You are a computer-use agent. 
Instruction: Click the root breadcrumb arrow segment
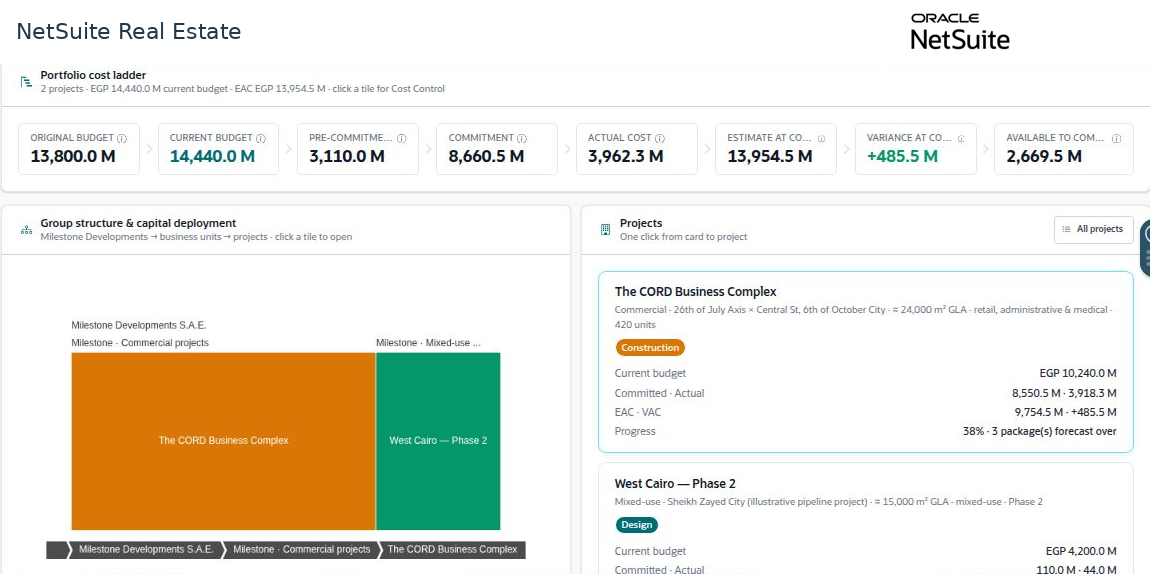point(57,549)
